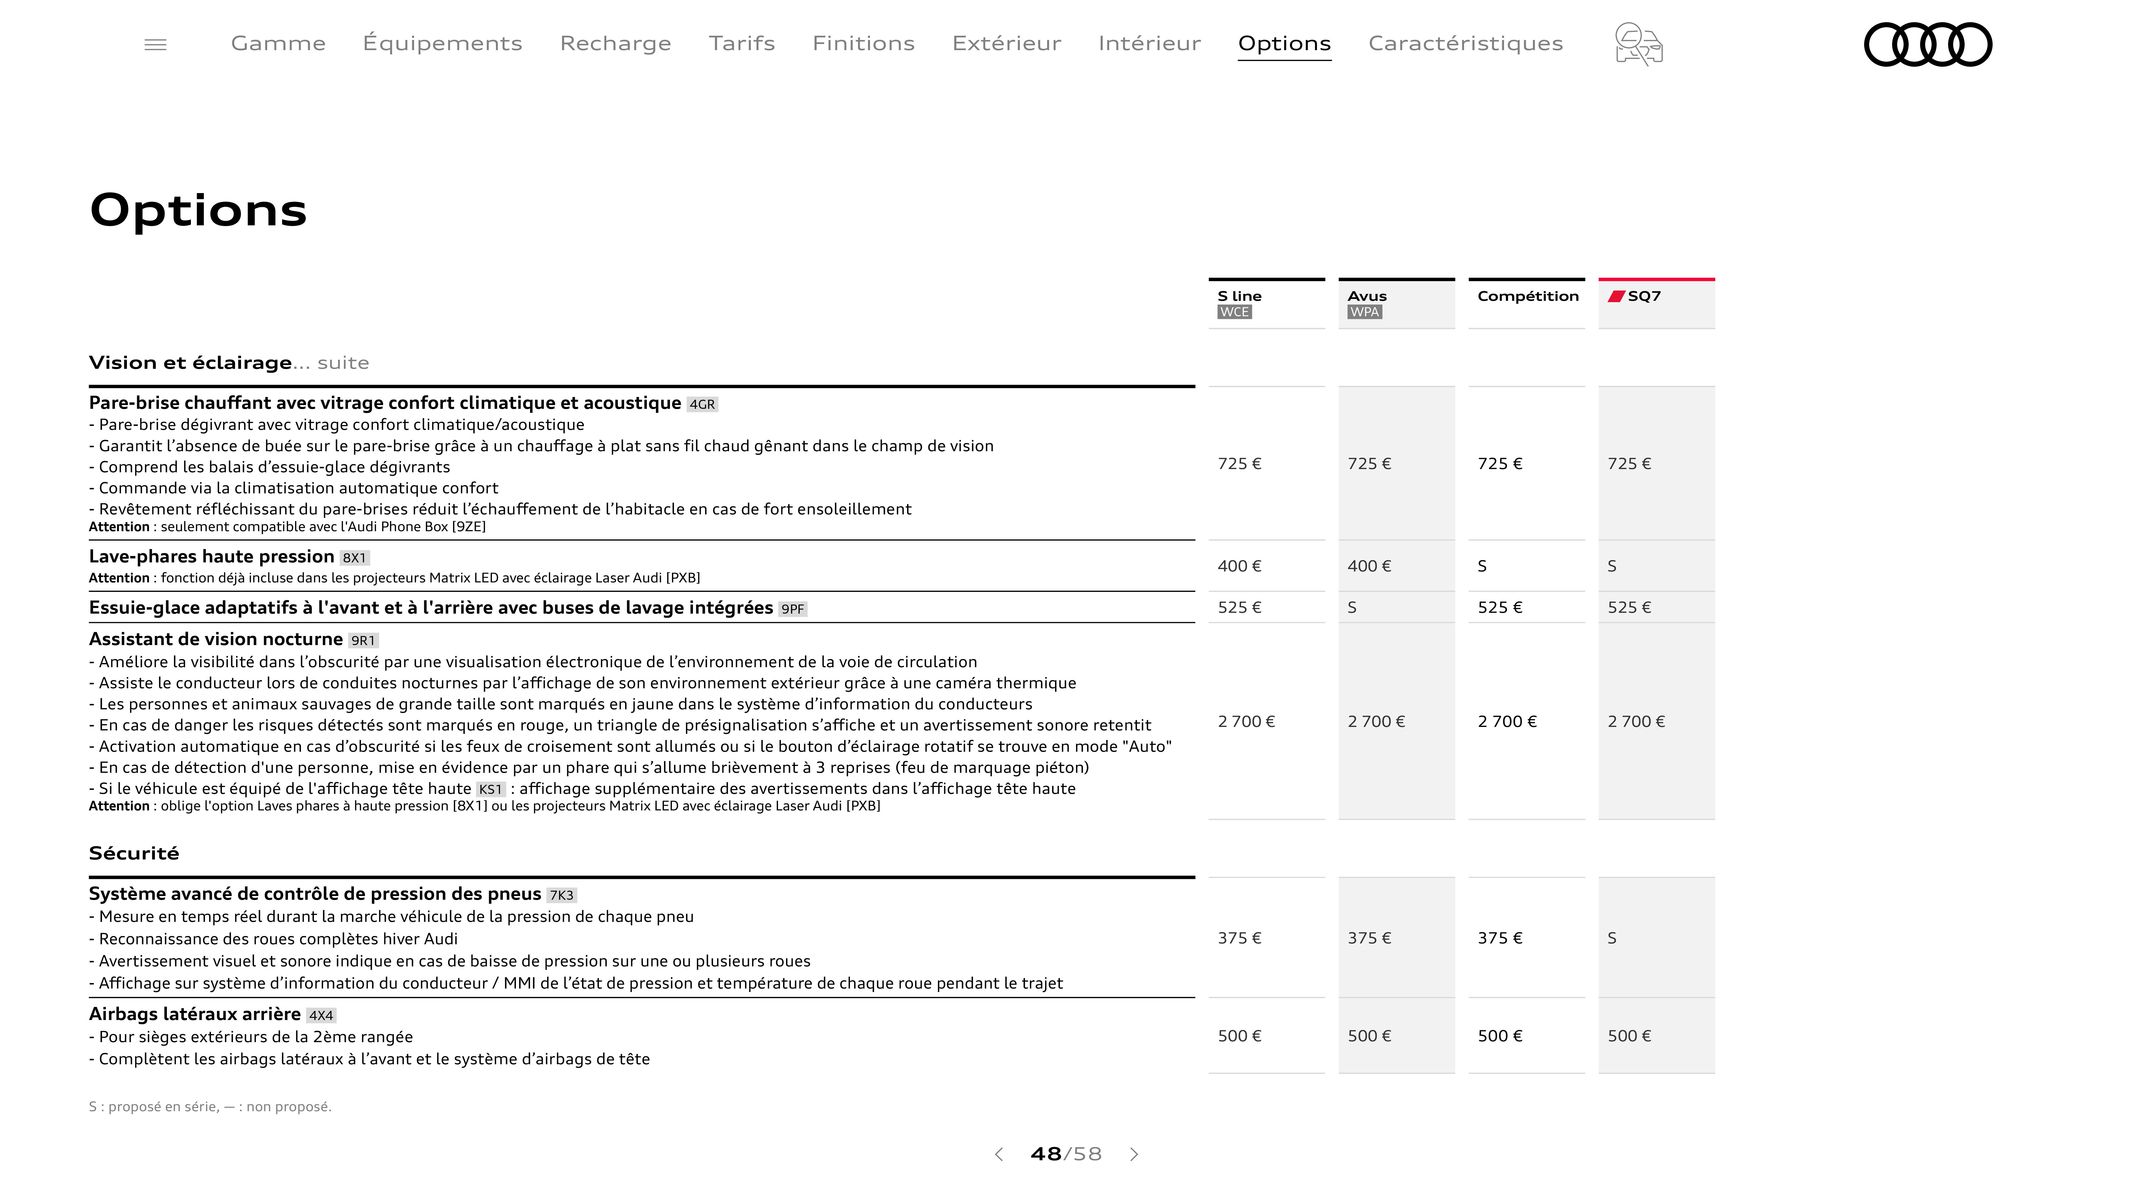Click the Audi rings logo

pyautogui.click(x=1928, y=44)
